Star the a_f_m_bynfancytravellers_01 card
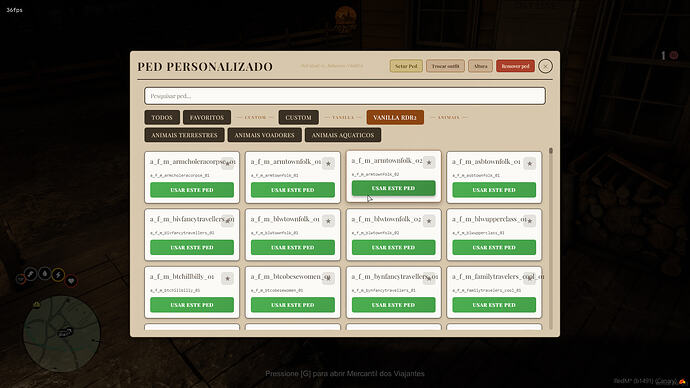 tap(429, 278)
